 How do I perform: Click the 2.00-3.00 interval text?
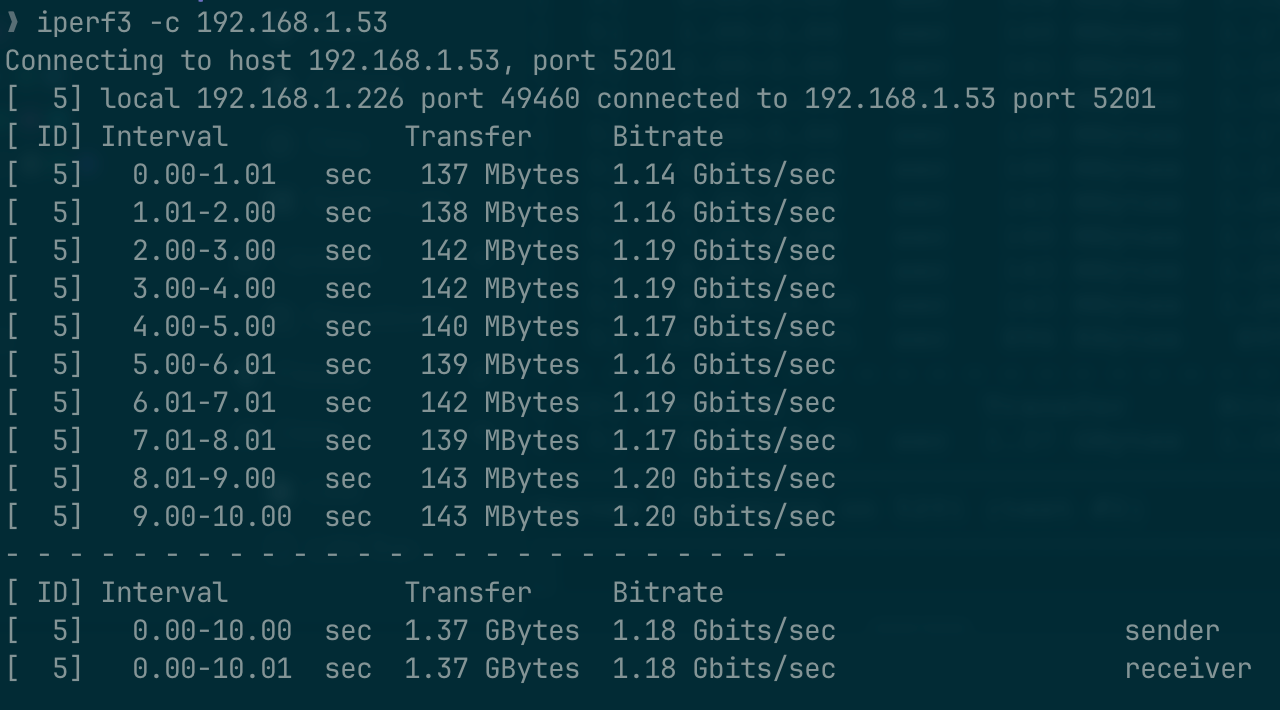[x=204, y=250]
